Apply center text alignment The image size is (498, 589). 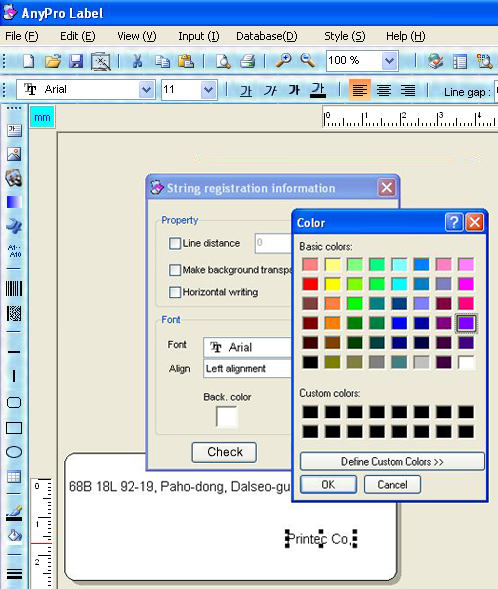384,90
